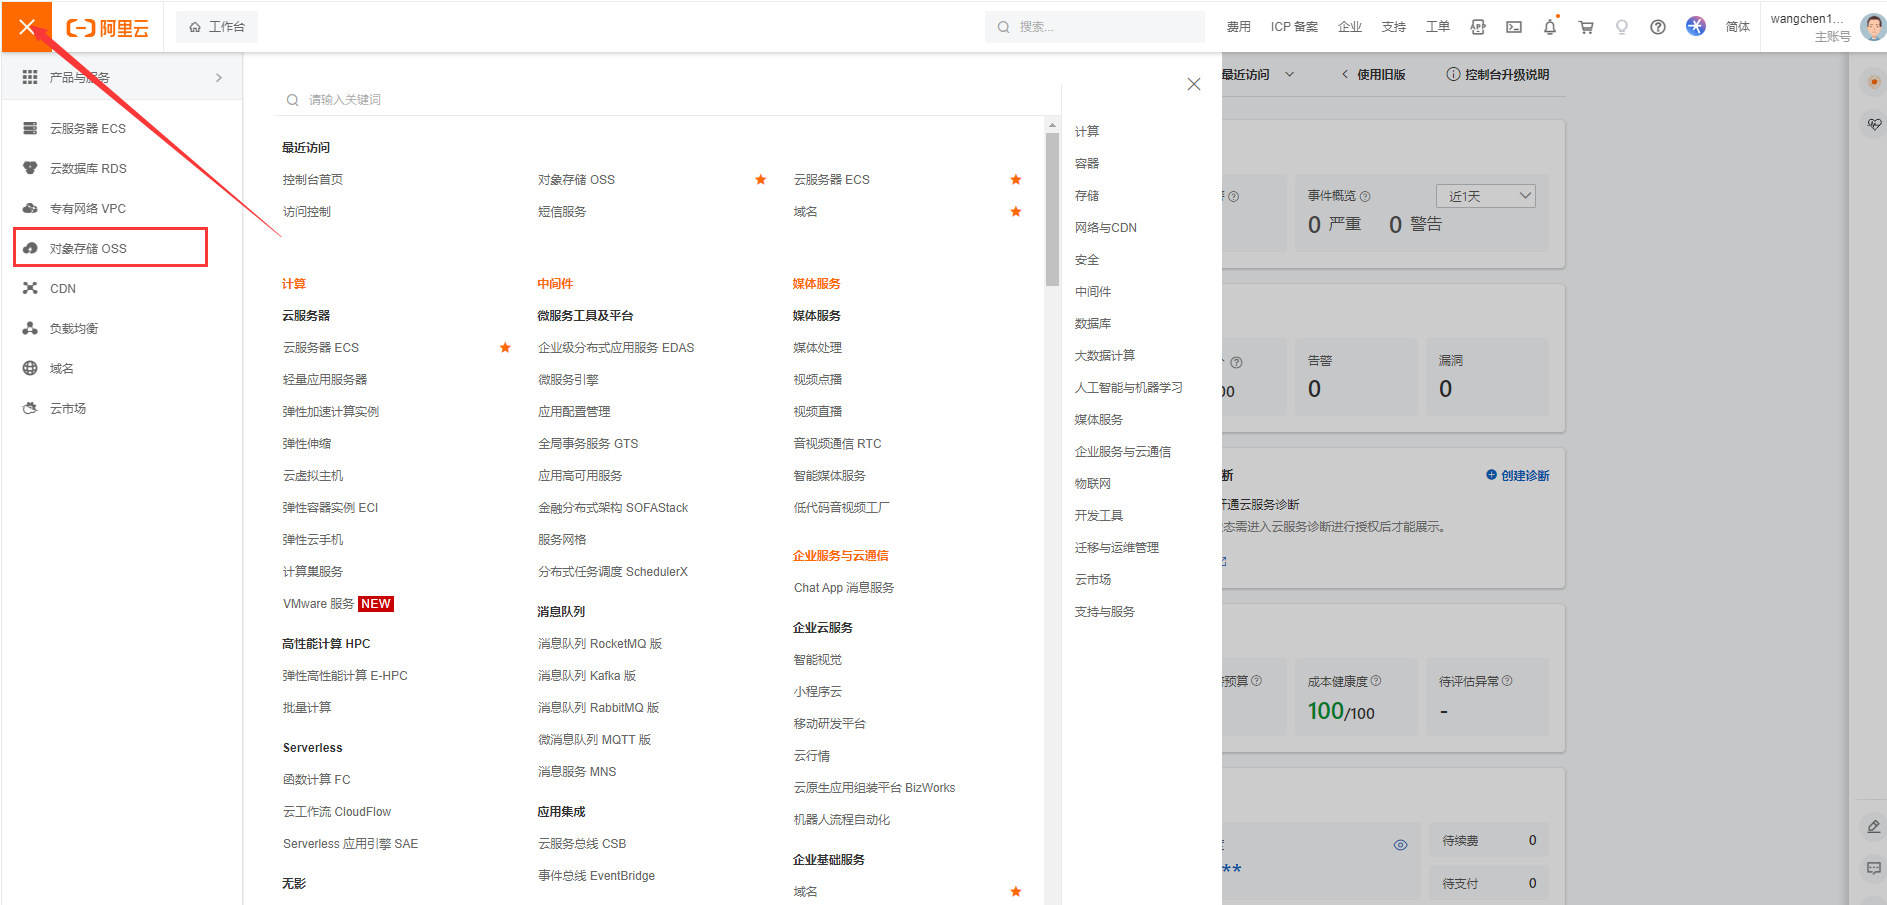Open the 费用 top menu
Image resolution: width=1887 pixels, height=905 pixels.
(x=1238, y=27)
